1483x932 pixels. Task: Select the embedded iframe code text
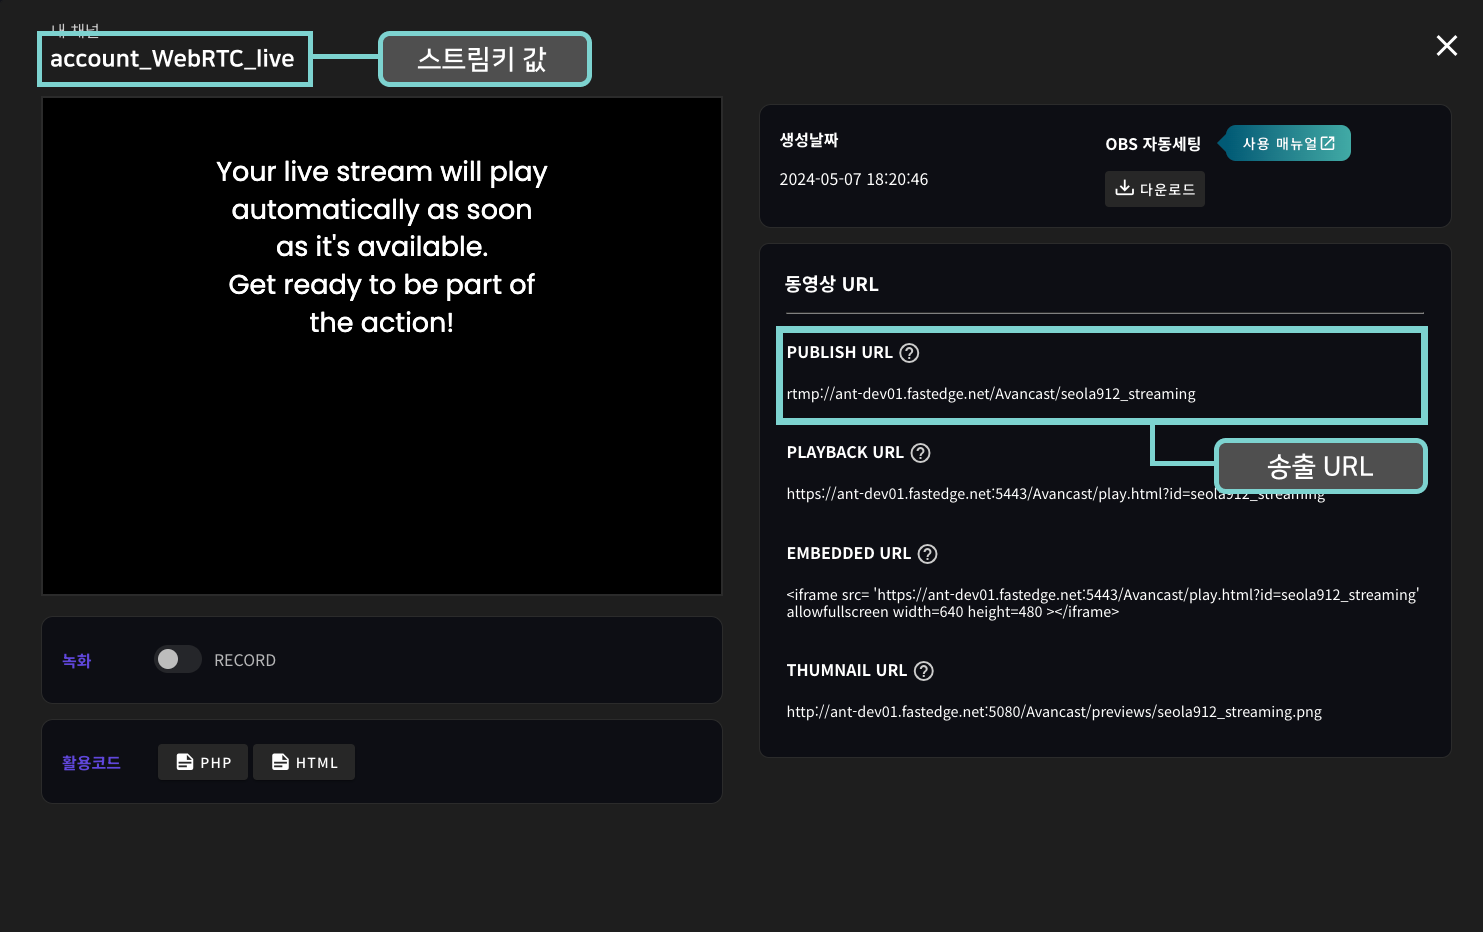(x=1101, y=603)
